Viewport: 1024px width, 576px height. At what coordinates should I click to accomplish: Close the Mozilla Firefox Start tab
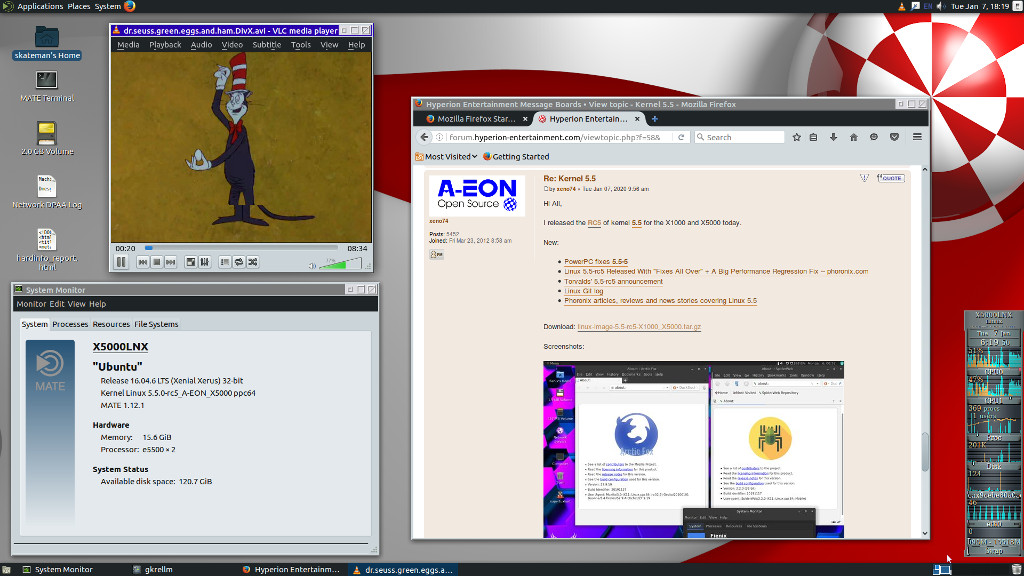[525, 119]
